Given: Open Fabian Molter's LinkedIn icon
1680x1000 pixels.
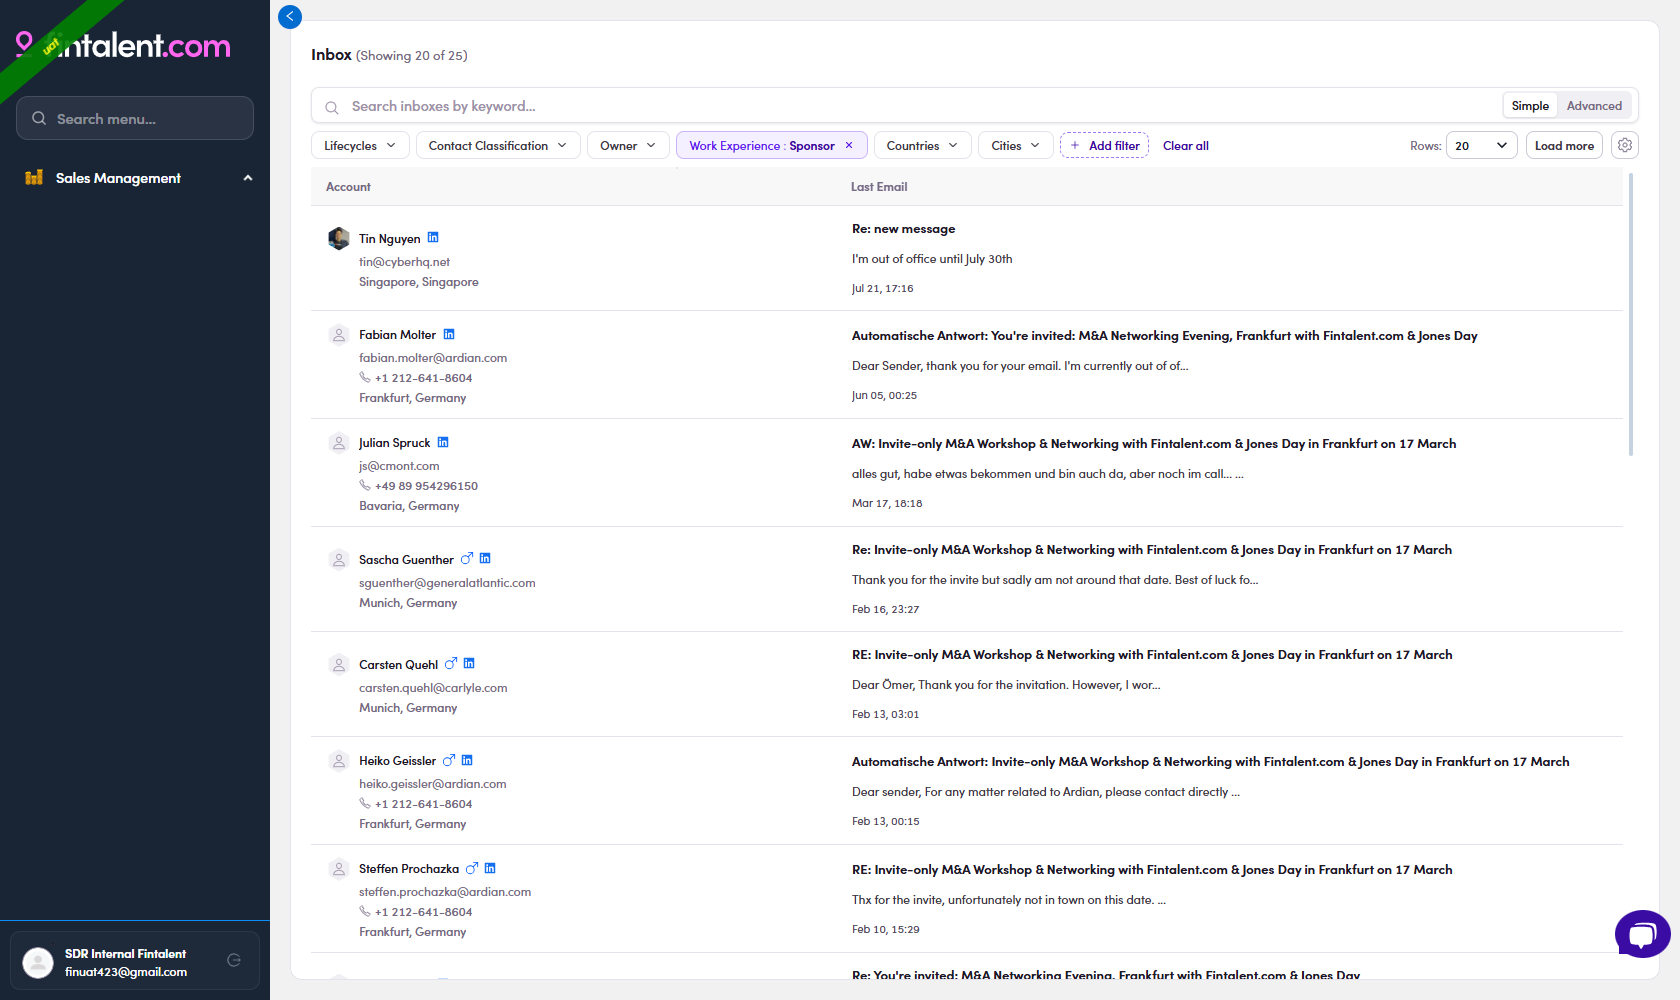Looking at the screenshot, I should (449, 334).
